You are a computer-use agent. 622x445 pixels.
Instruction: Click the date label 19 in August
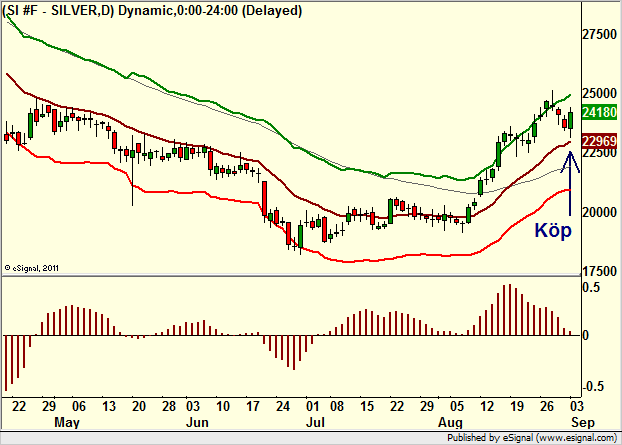pyautogui.click(x=517, y=406)
